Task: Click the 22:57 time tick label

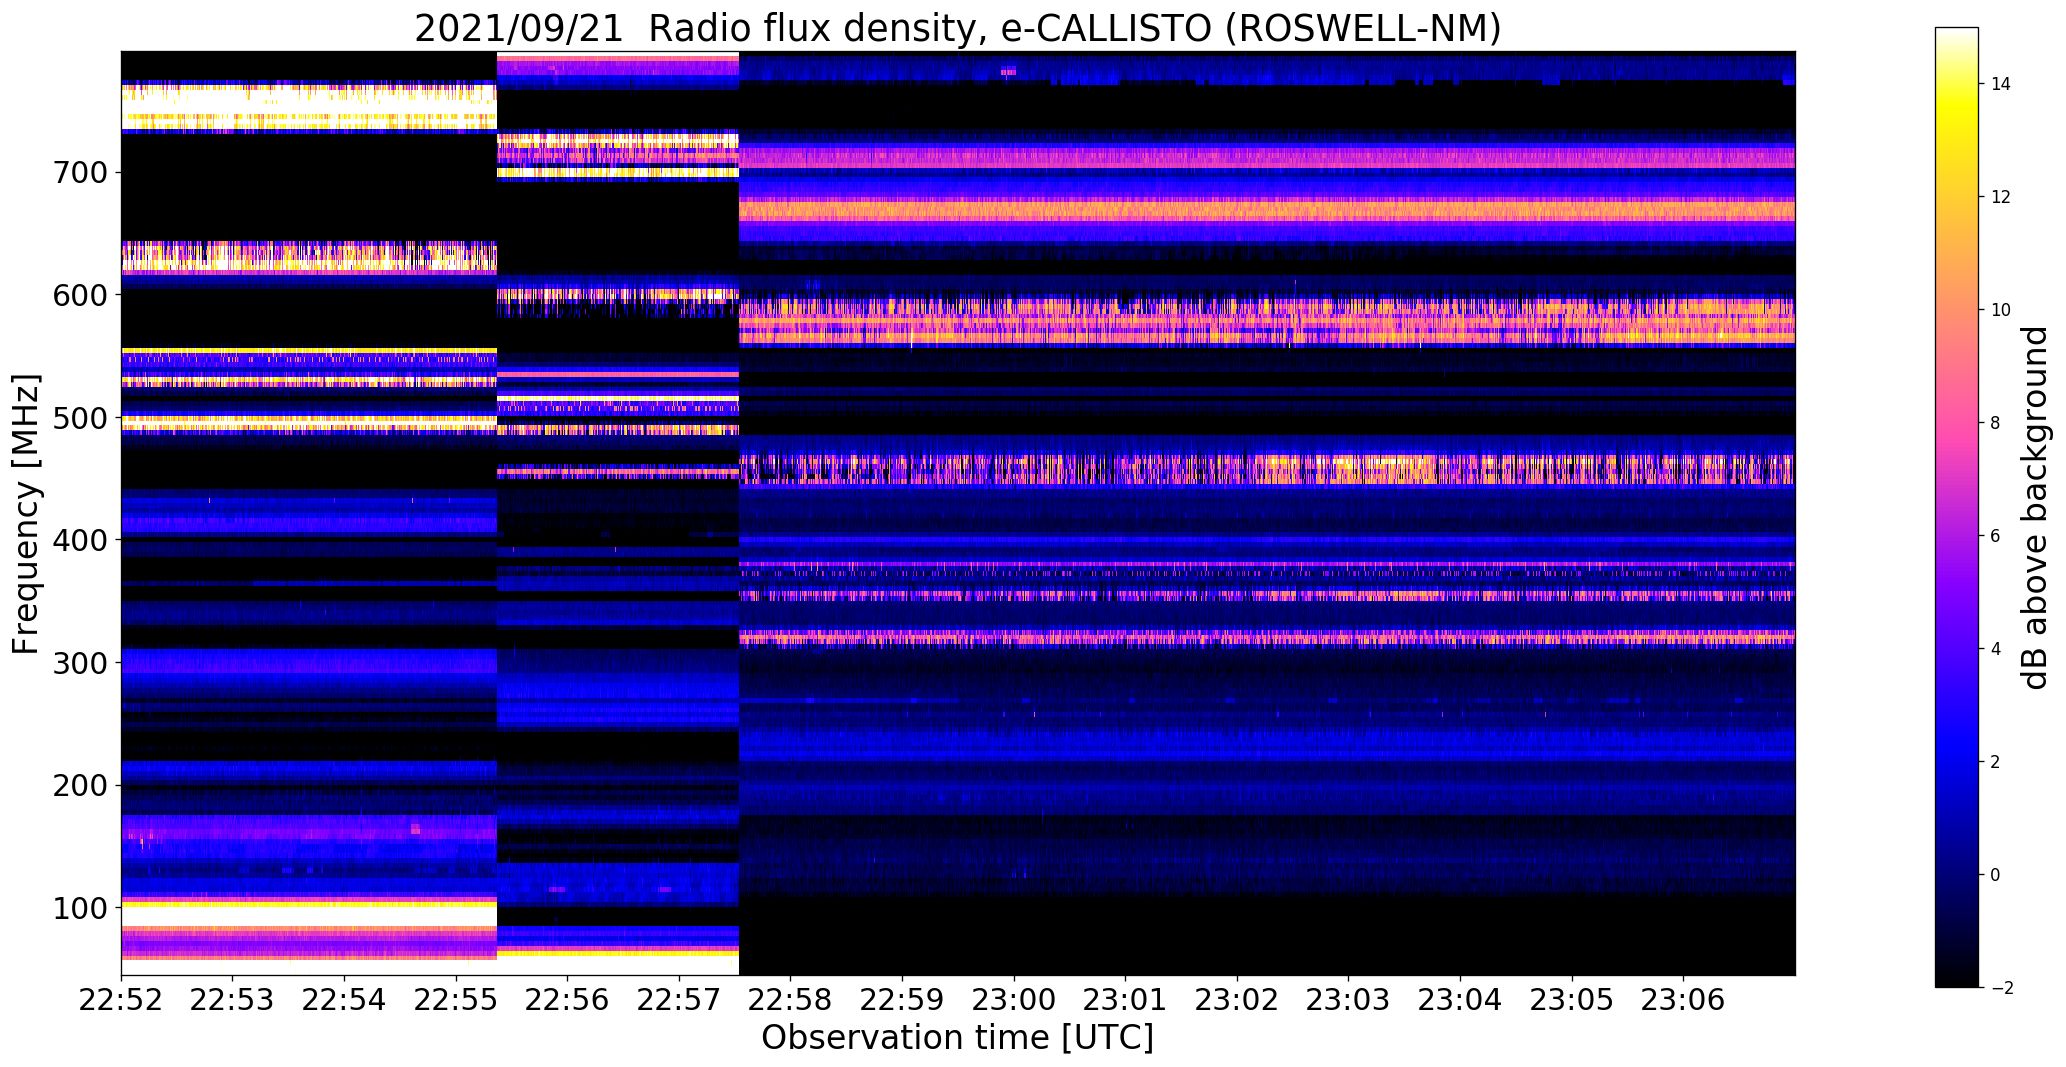Action: click(x=679, y=999)
